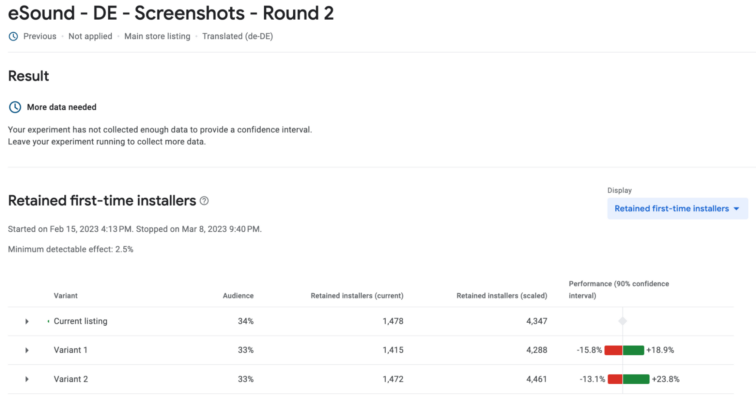Click the More data needed clock icon
Viewport: 756px width, 413px height.
click(x=15, y=107)
